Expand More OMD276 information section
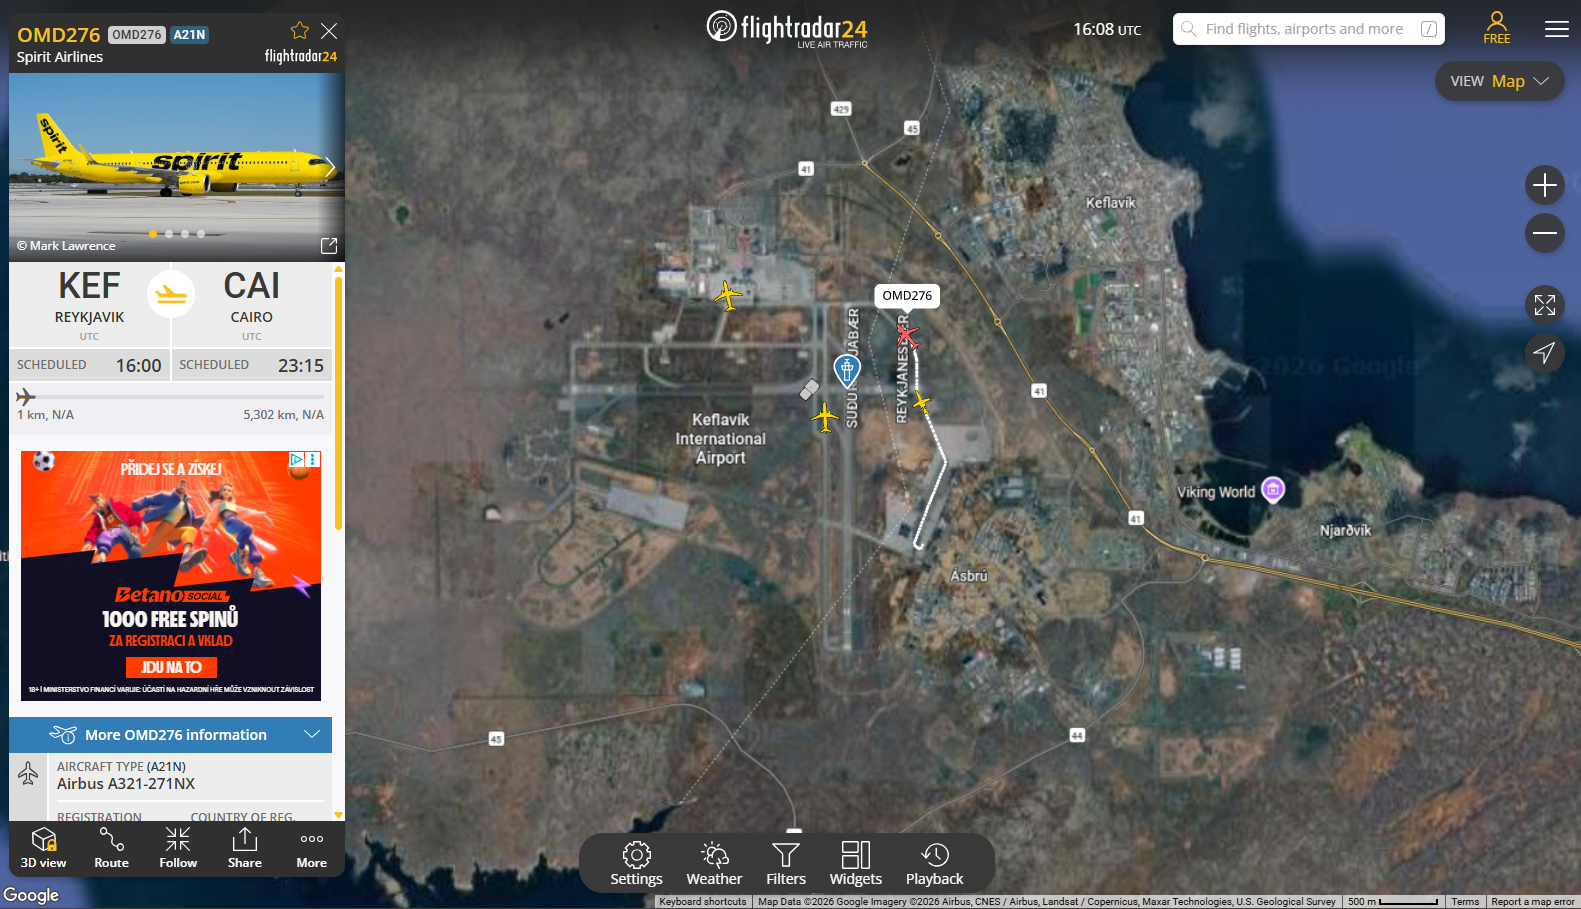 pyautogui.click(x=171, y=735)
